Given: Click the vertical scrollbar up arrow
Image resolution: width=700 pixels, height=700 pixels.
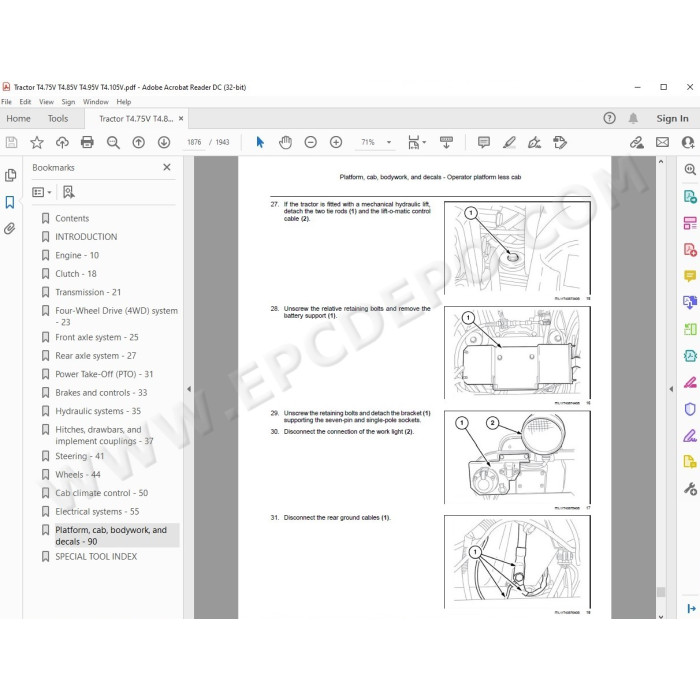Looking at the screenshot, I should [661, 162].
